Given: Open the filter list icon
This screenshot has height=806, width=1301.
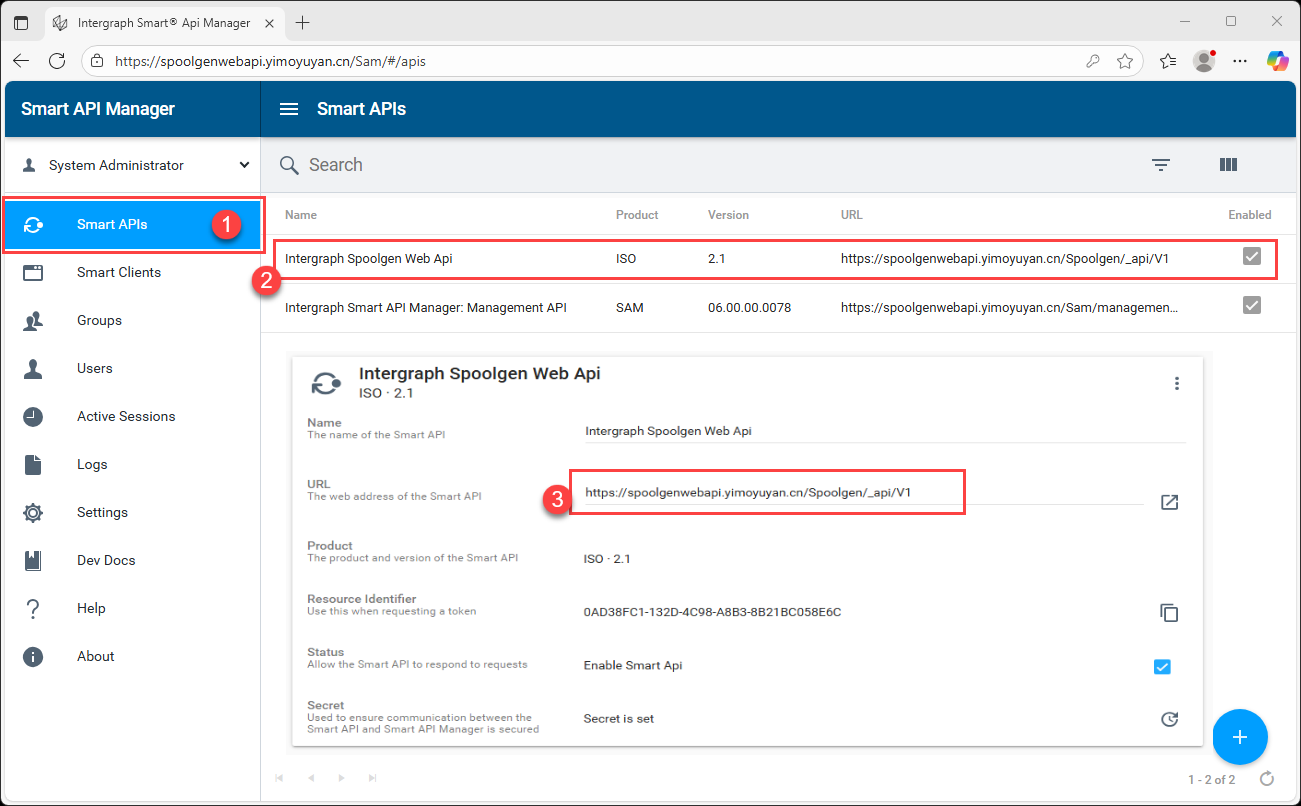Looking at the screenshot, I should (1160, 165).
